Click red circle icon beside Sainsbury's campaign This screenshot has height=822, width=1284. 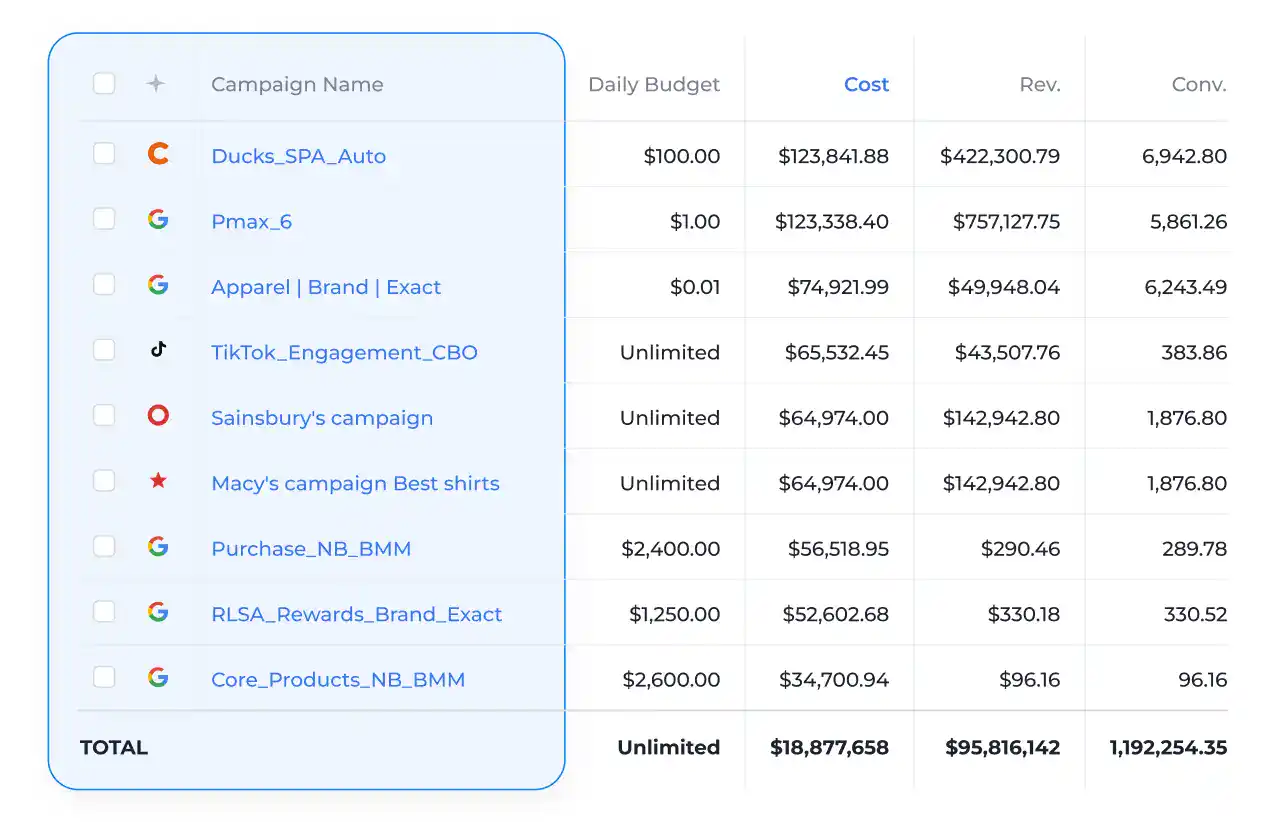(x=157, y=416)
